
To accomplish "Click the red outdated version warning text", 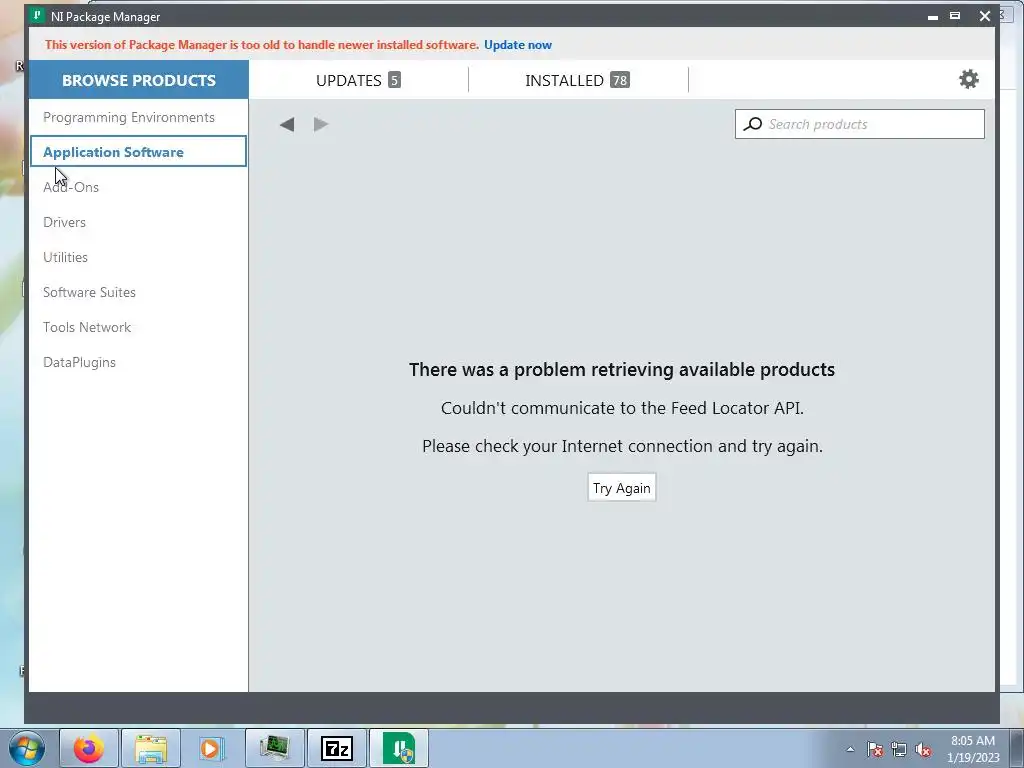I will tap(262, 45).
